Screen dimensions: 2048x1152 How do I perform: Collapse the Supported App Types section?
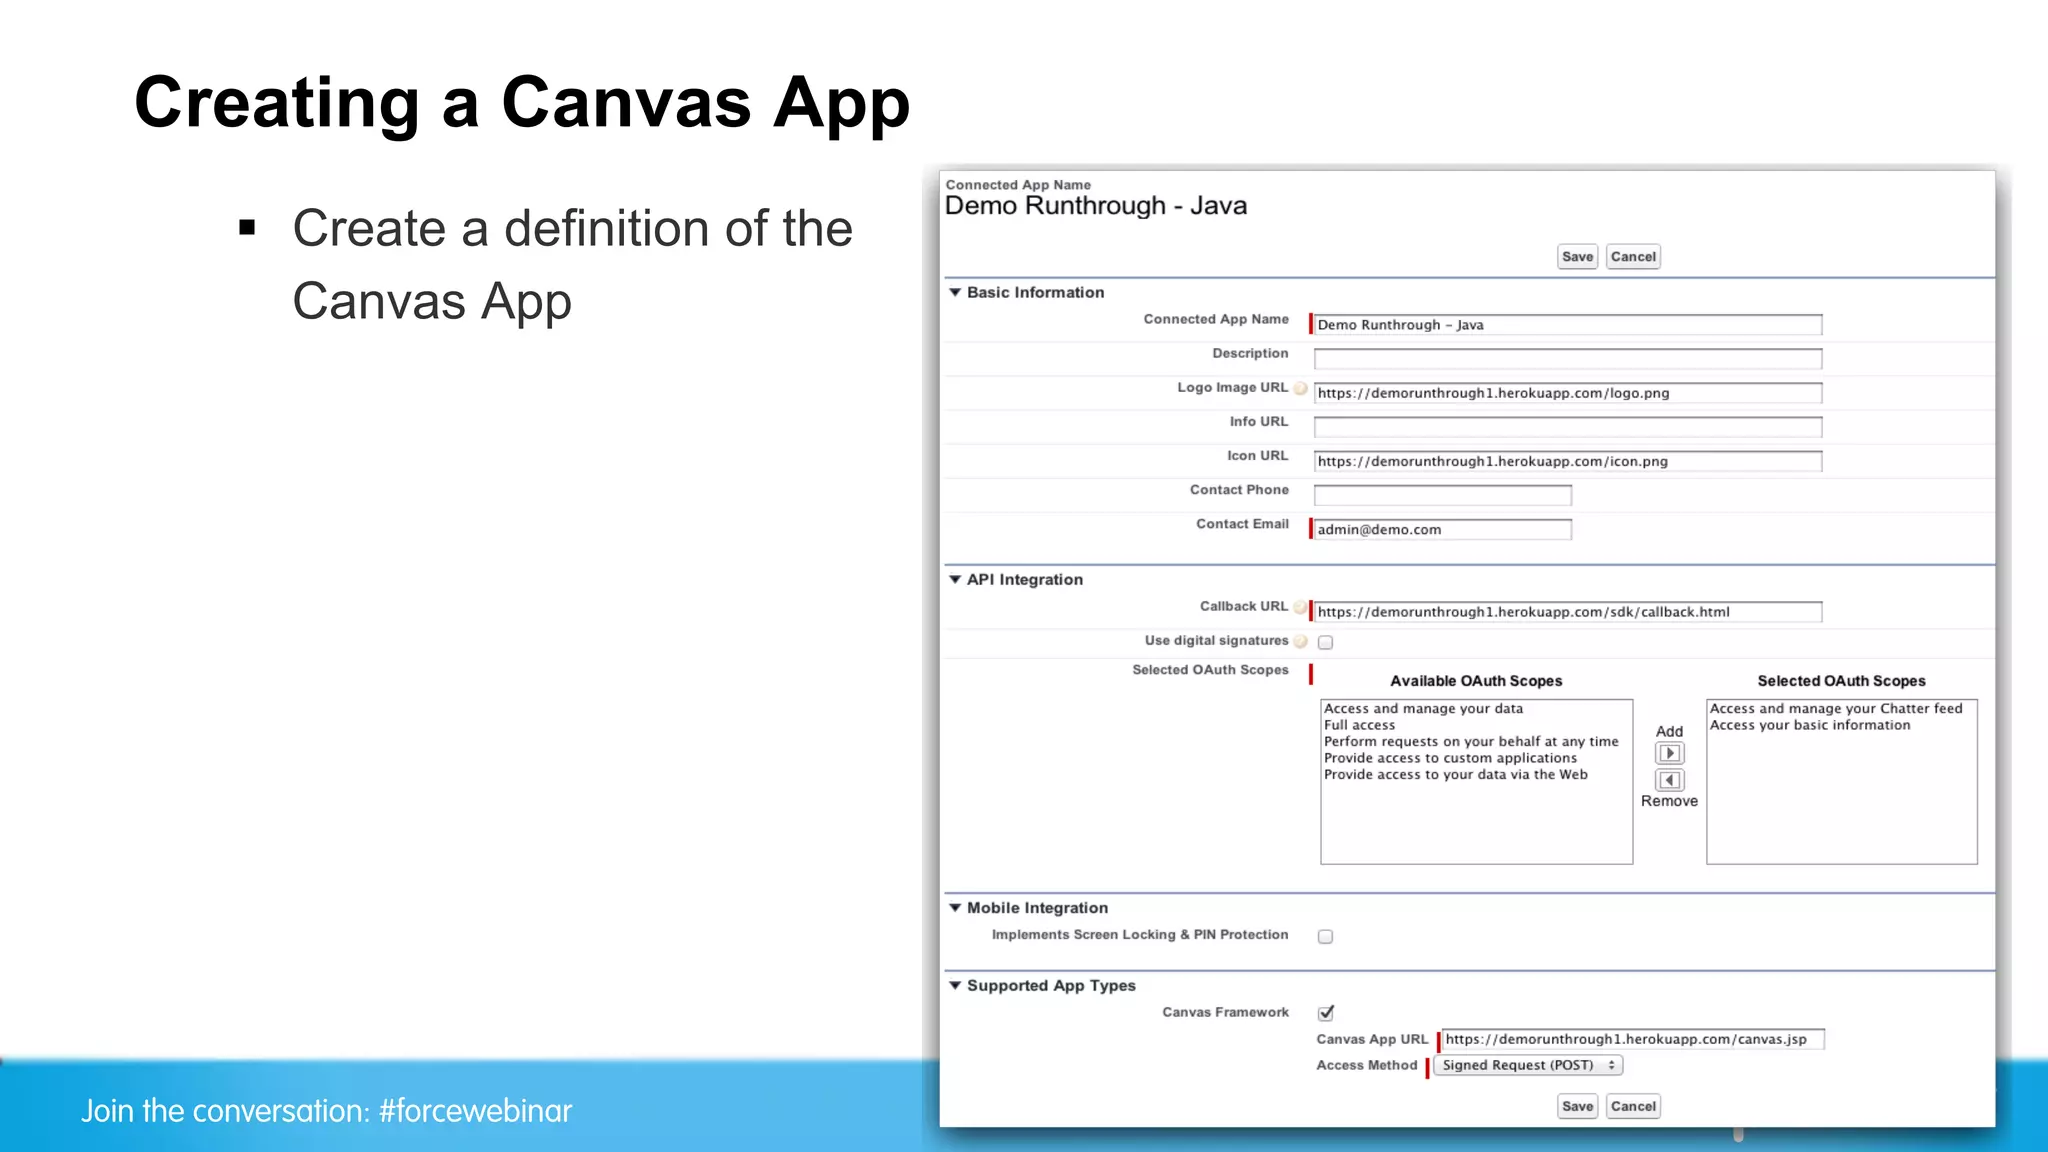pos(955,986)
